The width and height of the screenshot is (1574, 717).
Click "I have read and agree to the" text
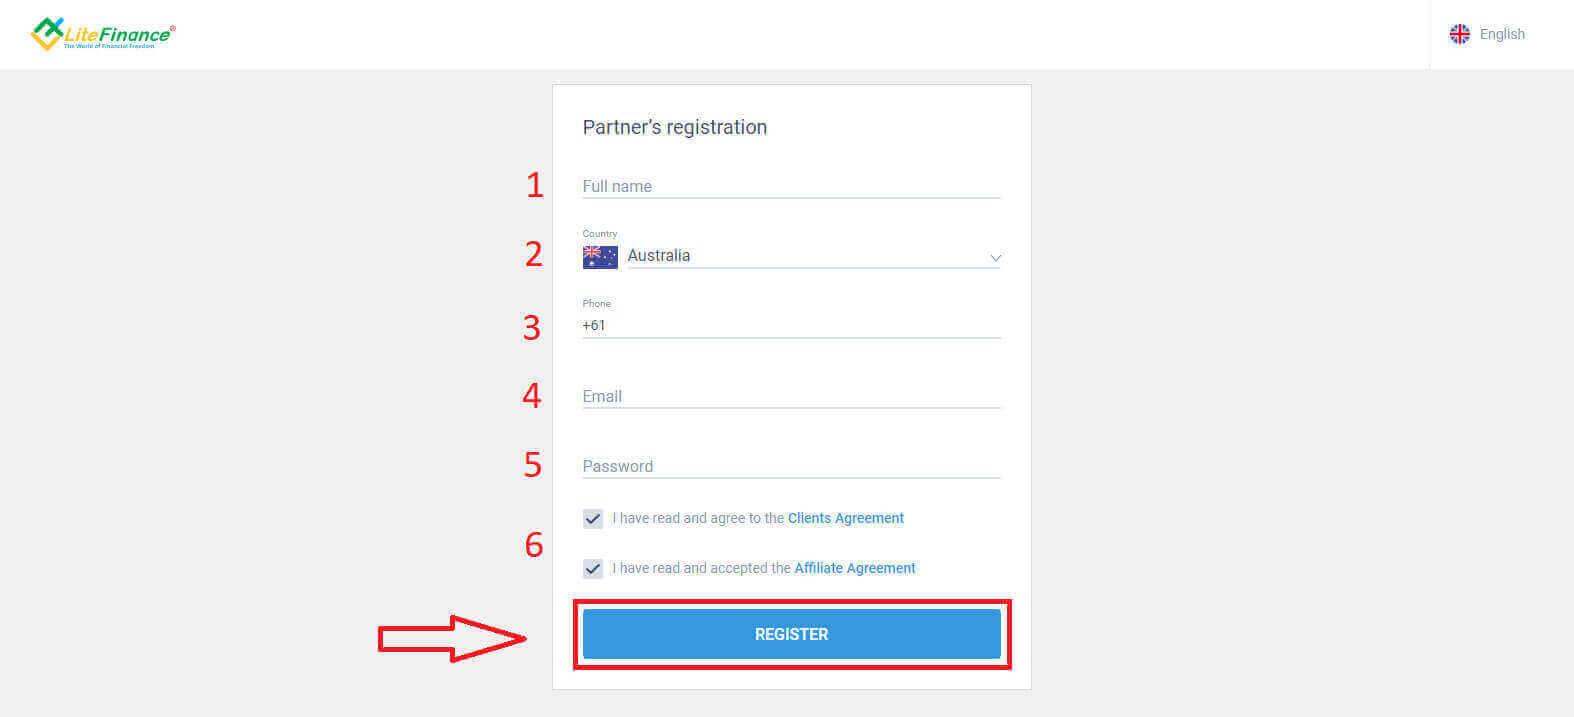coord(698,518)
